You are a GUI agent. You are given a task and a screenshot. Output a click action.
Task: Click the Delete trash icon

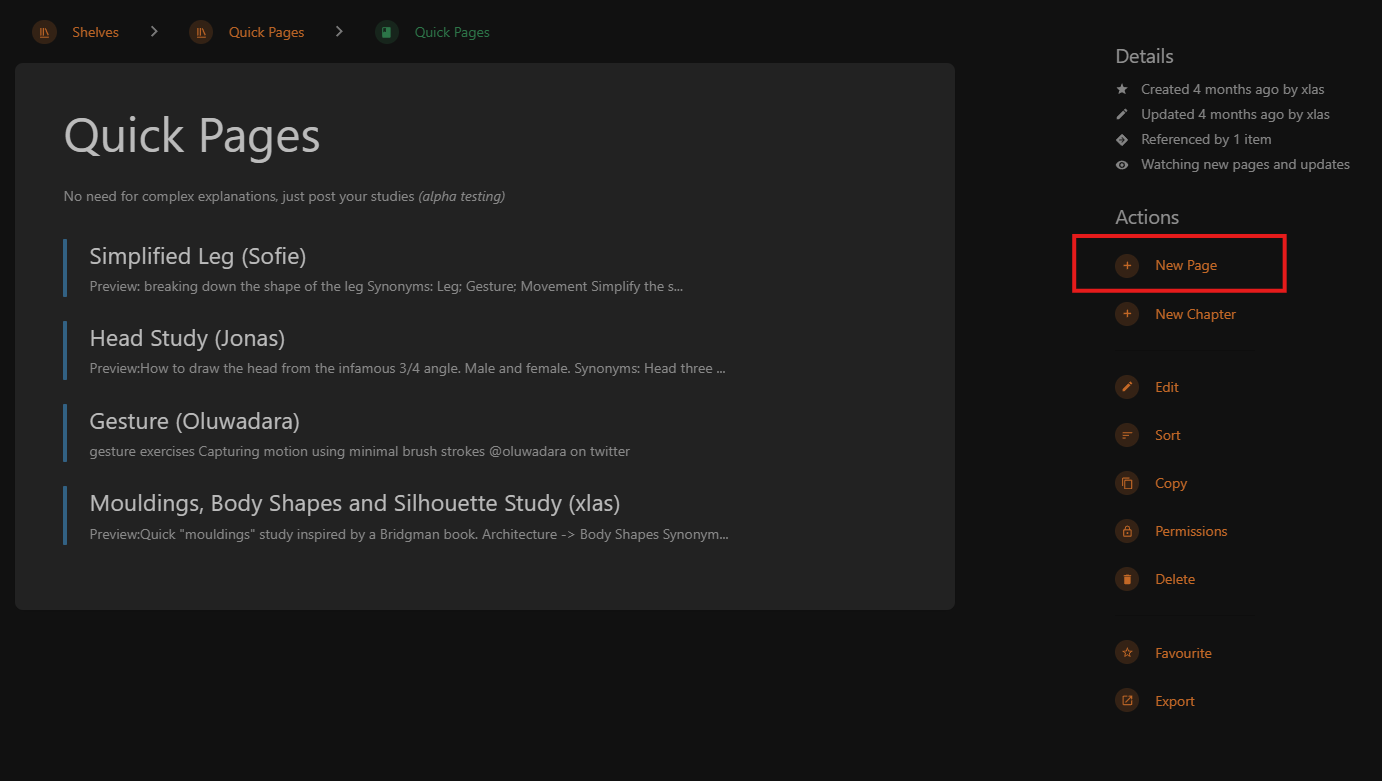tap(1127, 579)
